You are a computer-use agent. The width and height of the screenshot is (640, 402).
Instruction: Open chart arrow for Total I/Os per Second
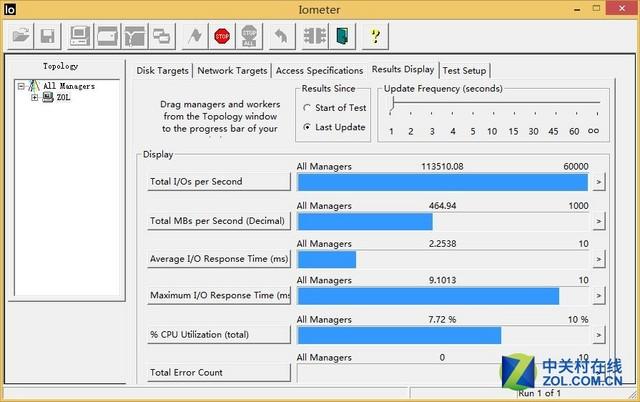click(598, 182)
